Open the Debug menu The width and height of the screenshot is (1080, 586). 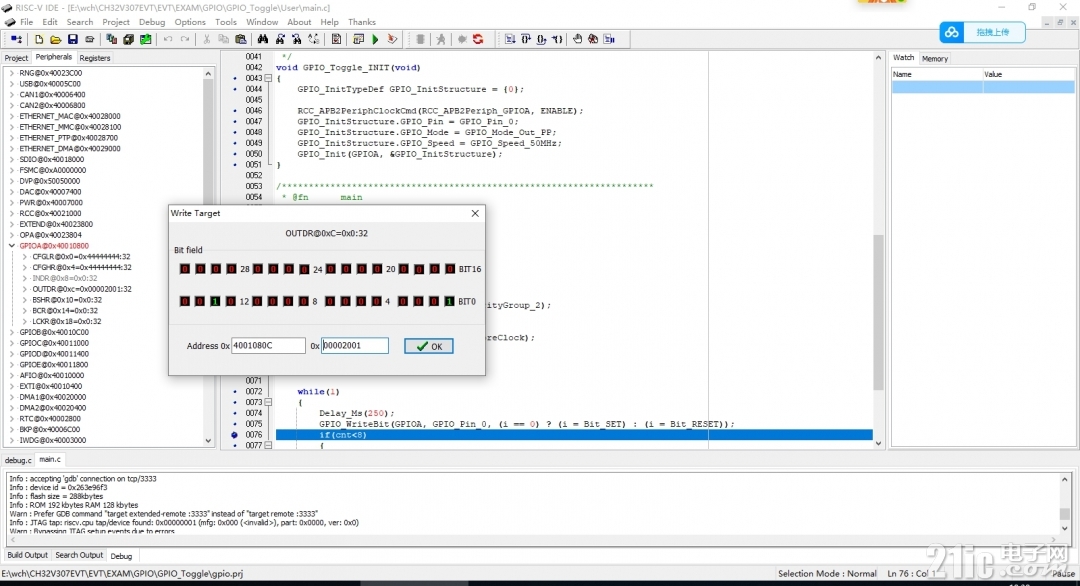pos(152,22)
